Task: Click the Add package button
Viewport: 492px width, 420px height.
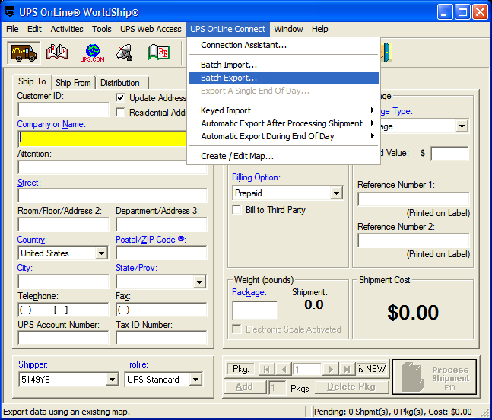Action: pos(244,387)
